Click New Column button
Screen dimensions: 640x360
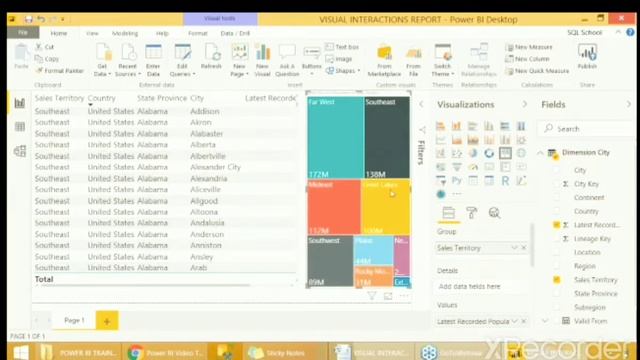527,59
